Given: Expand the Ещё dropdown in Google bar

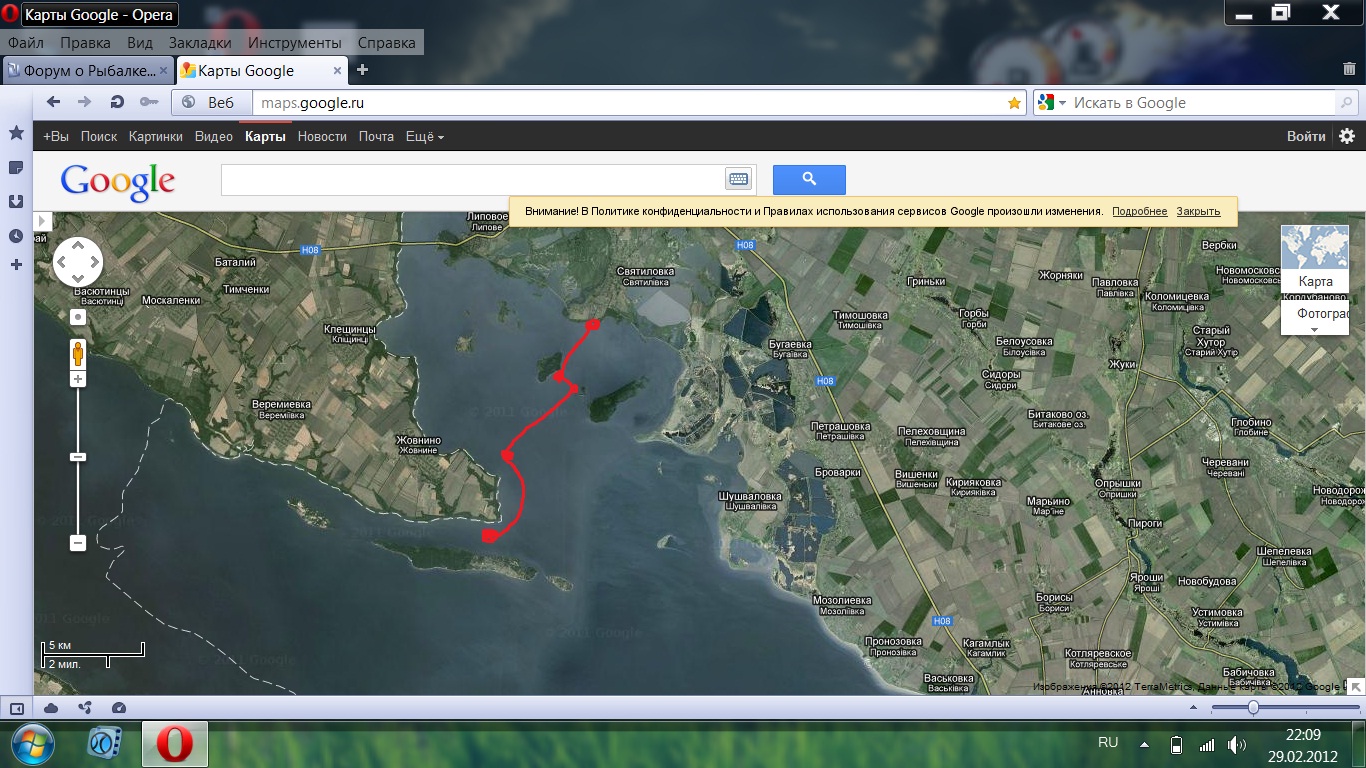Looking at the screenshot, I should pos(424,137).
